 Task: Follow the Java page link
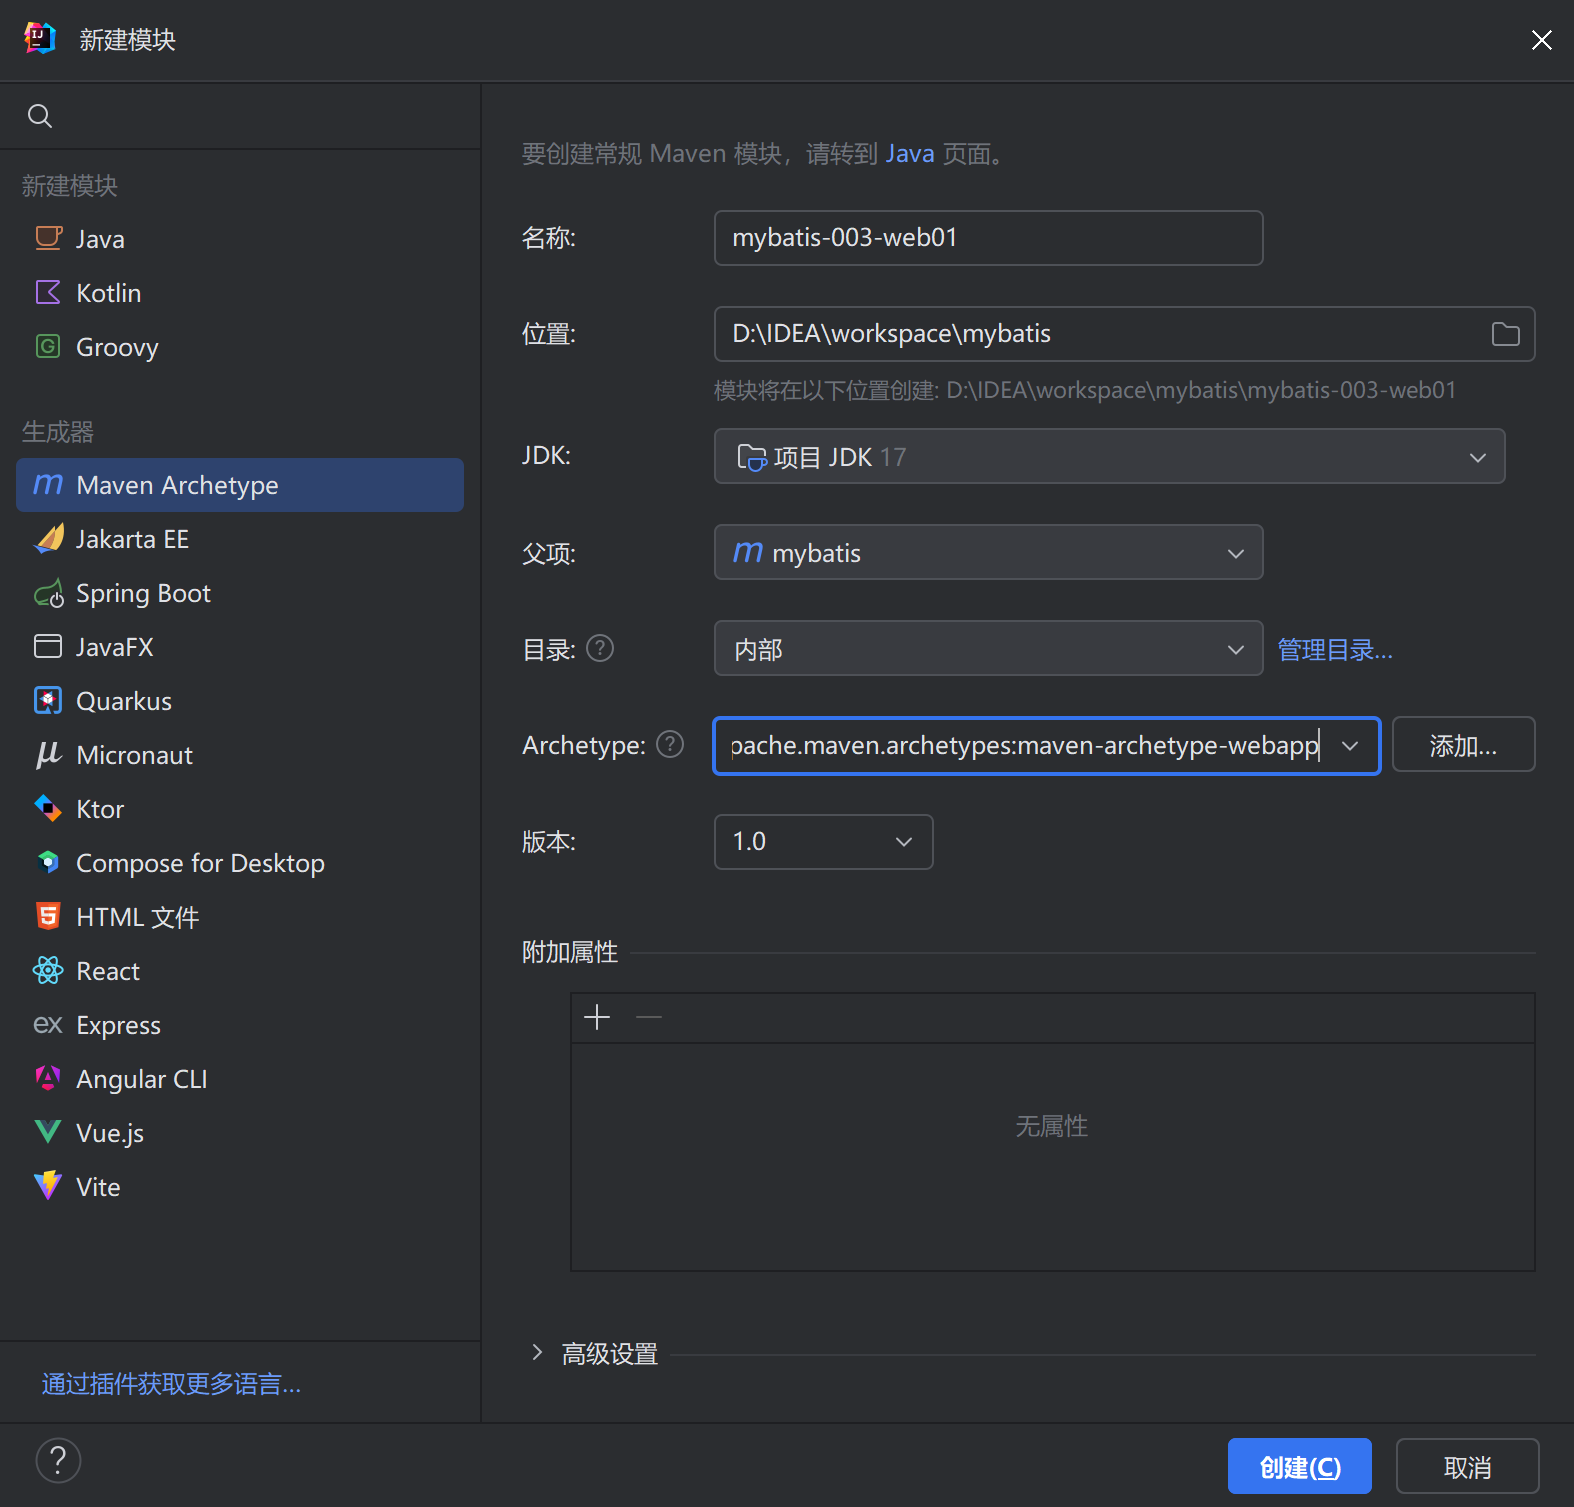910,153
